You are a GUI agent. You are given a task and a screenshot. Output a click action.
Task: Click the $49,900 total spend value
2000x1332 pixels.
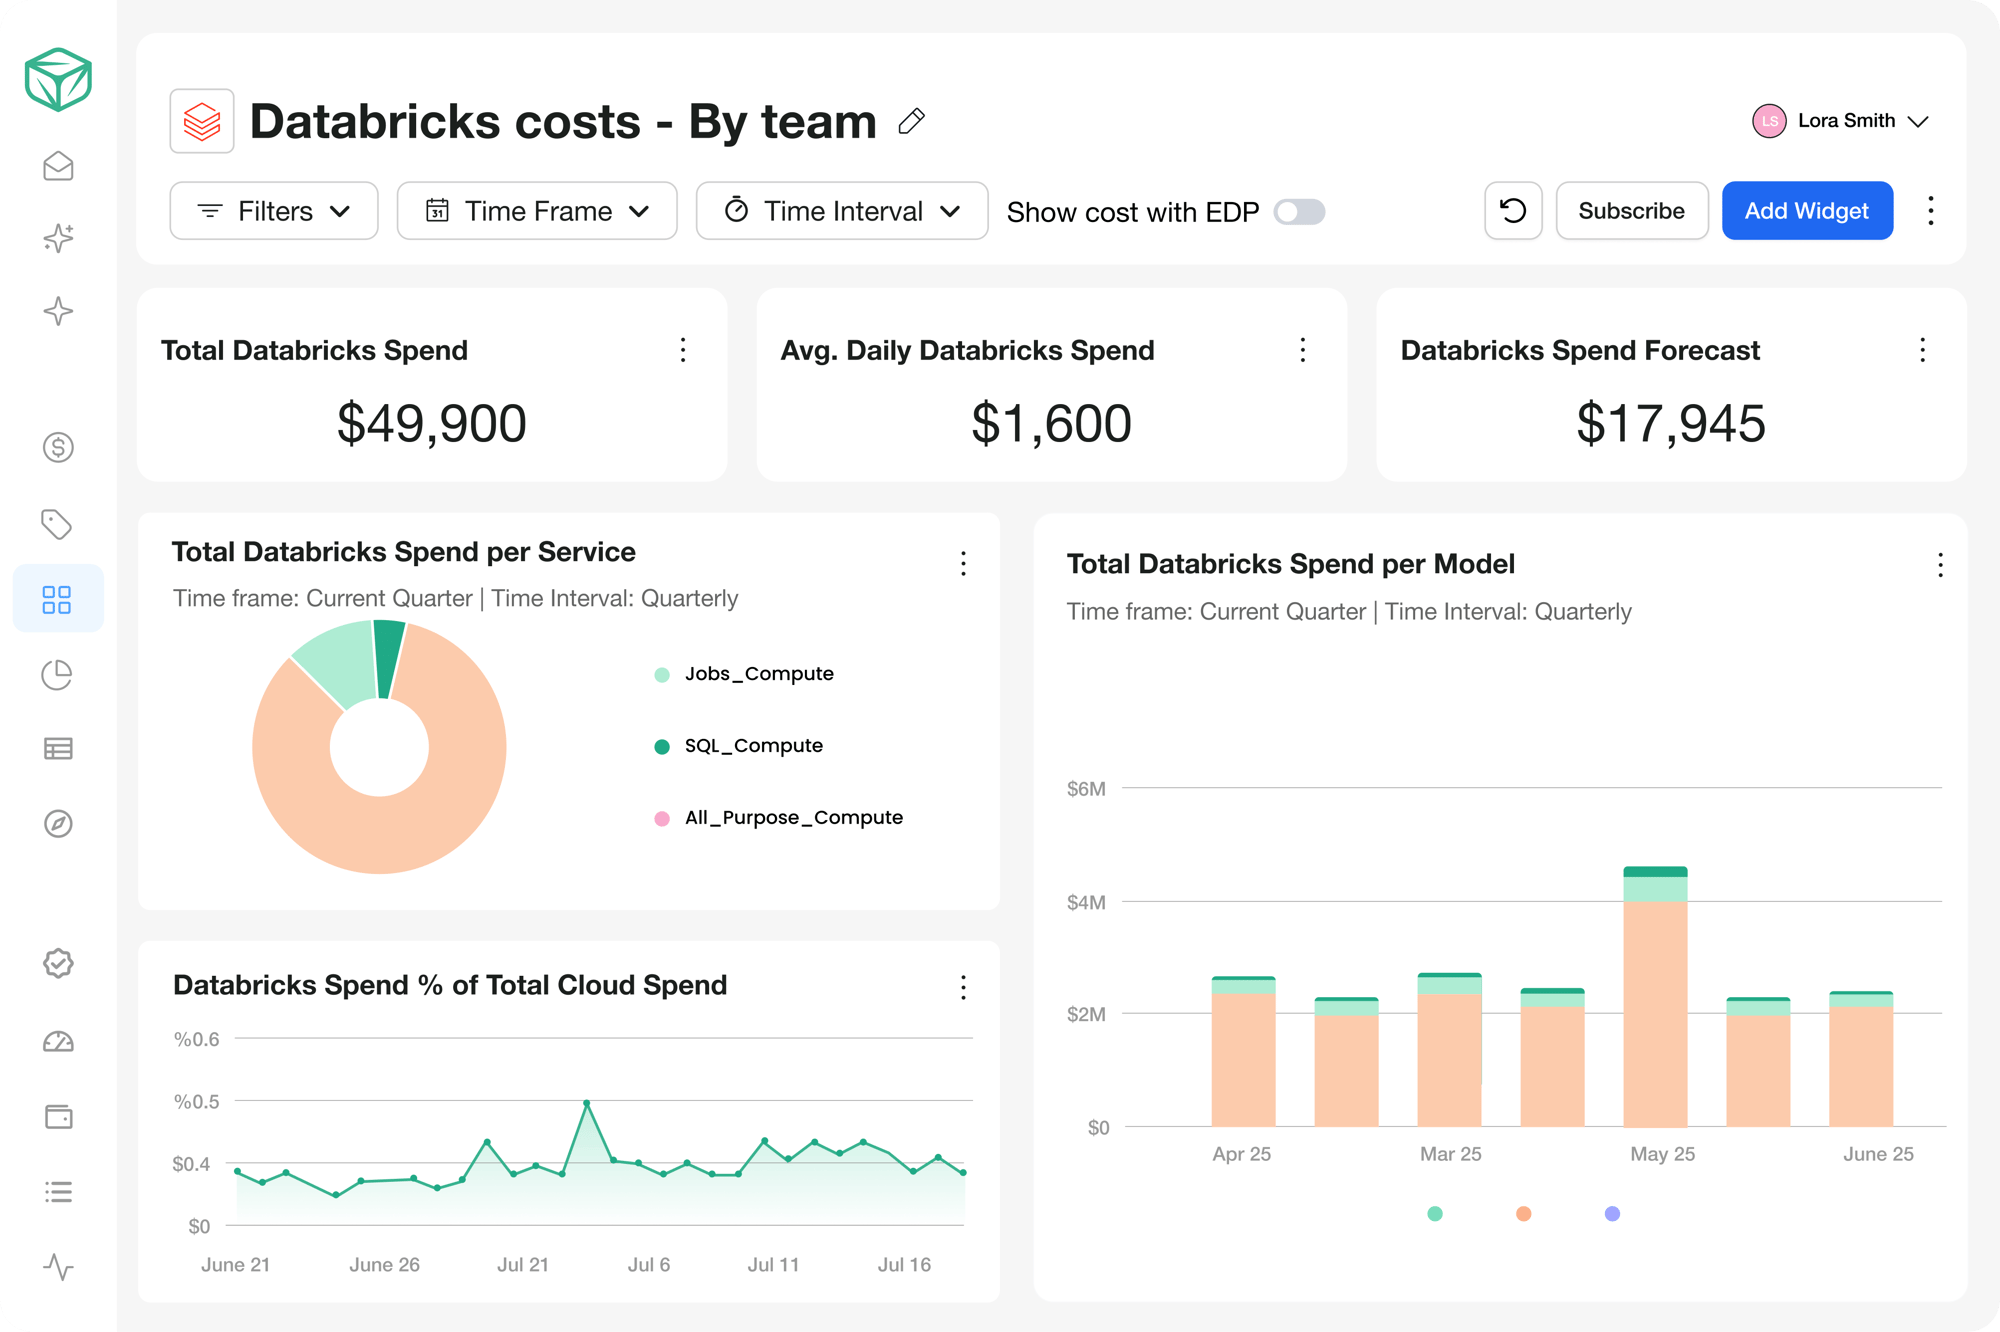[431, 423]
